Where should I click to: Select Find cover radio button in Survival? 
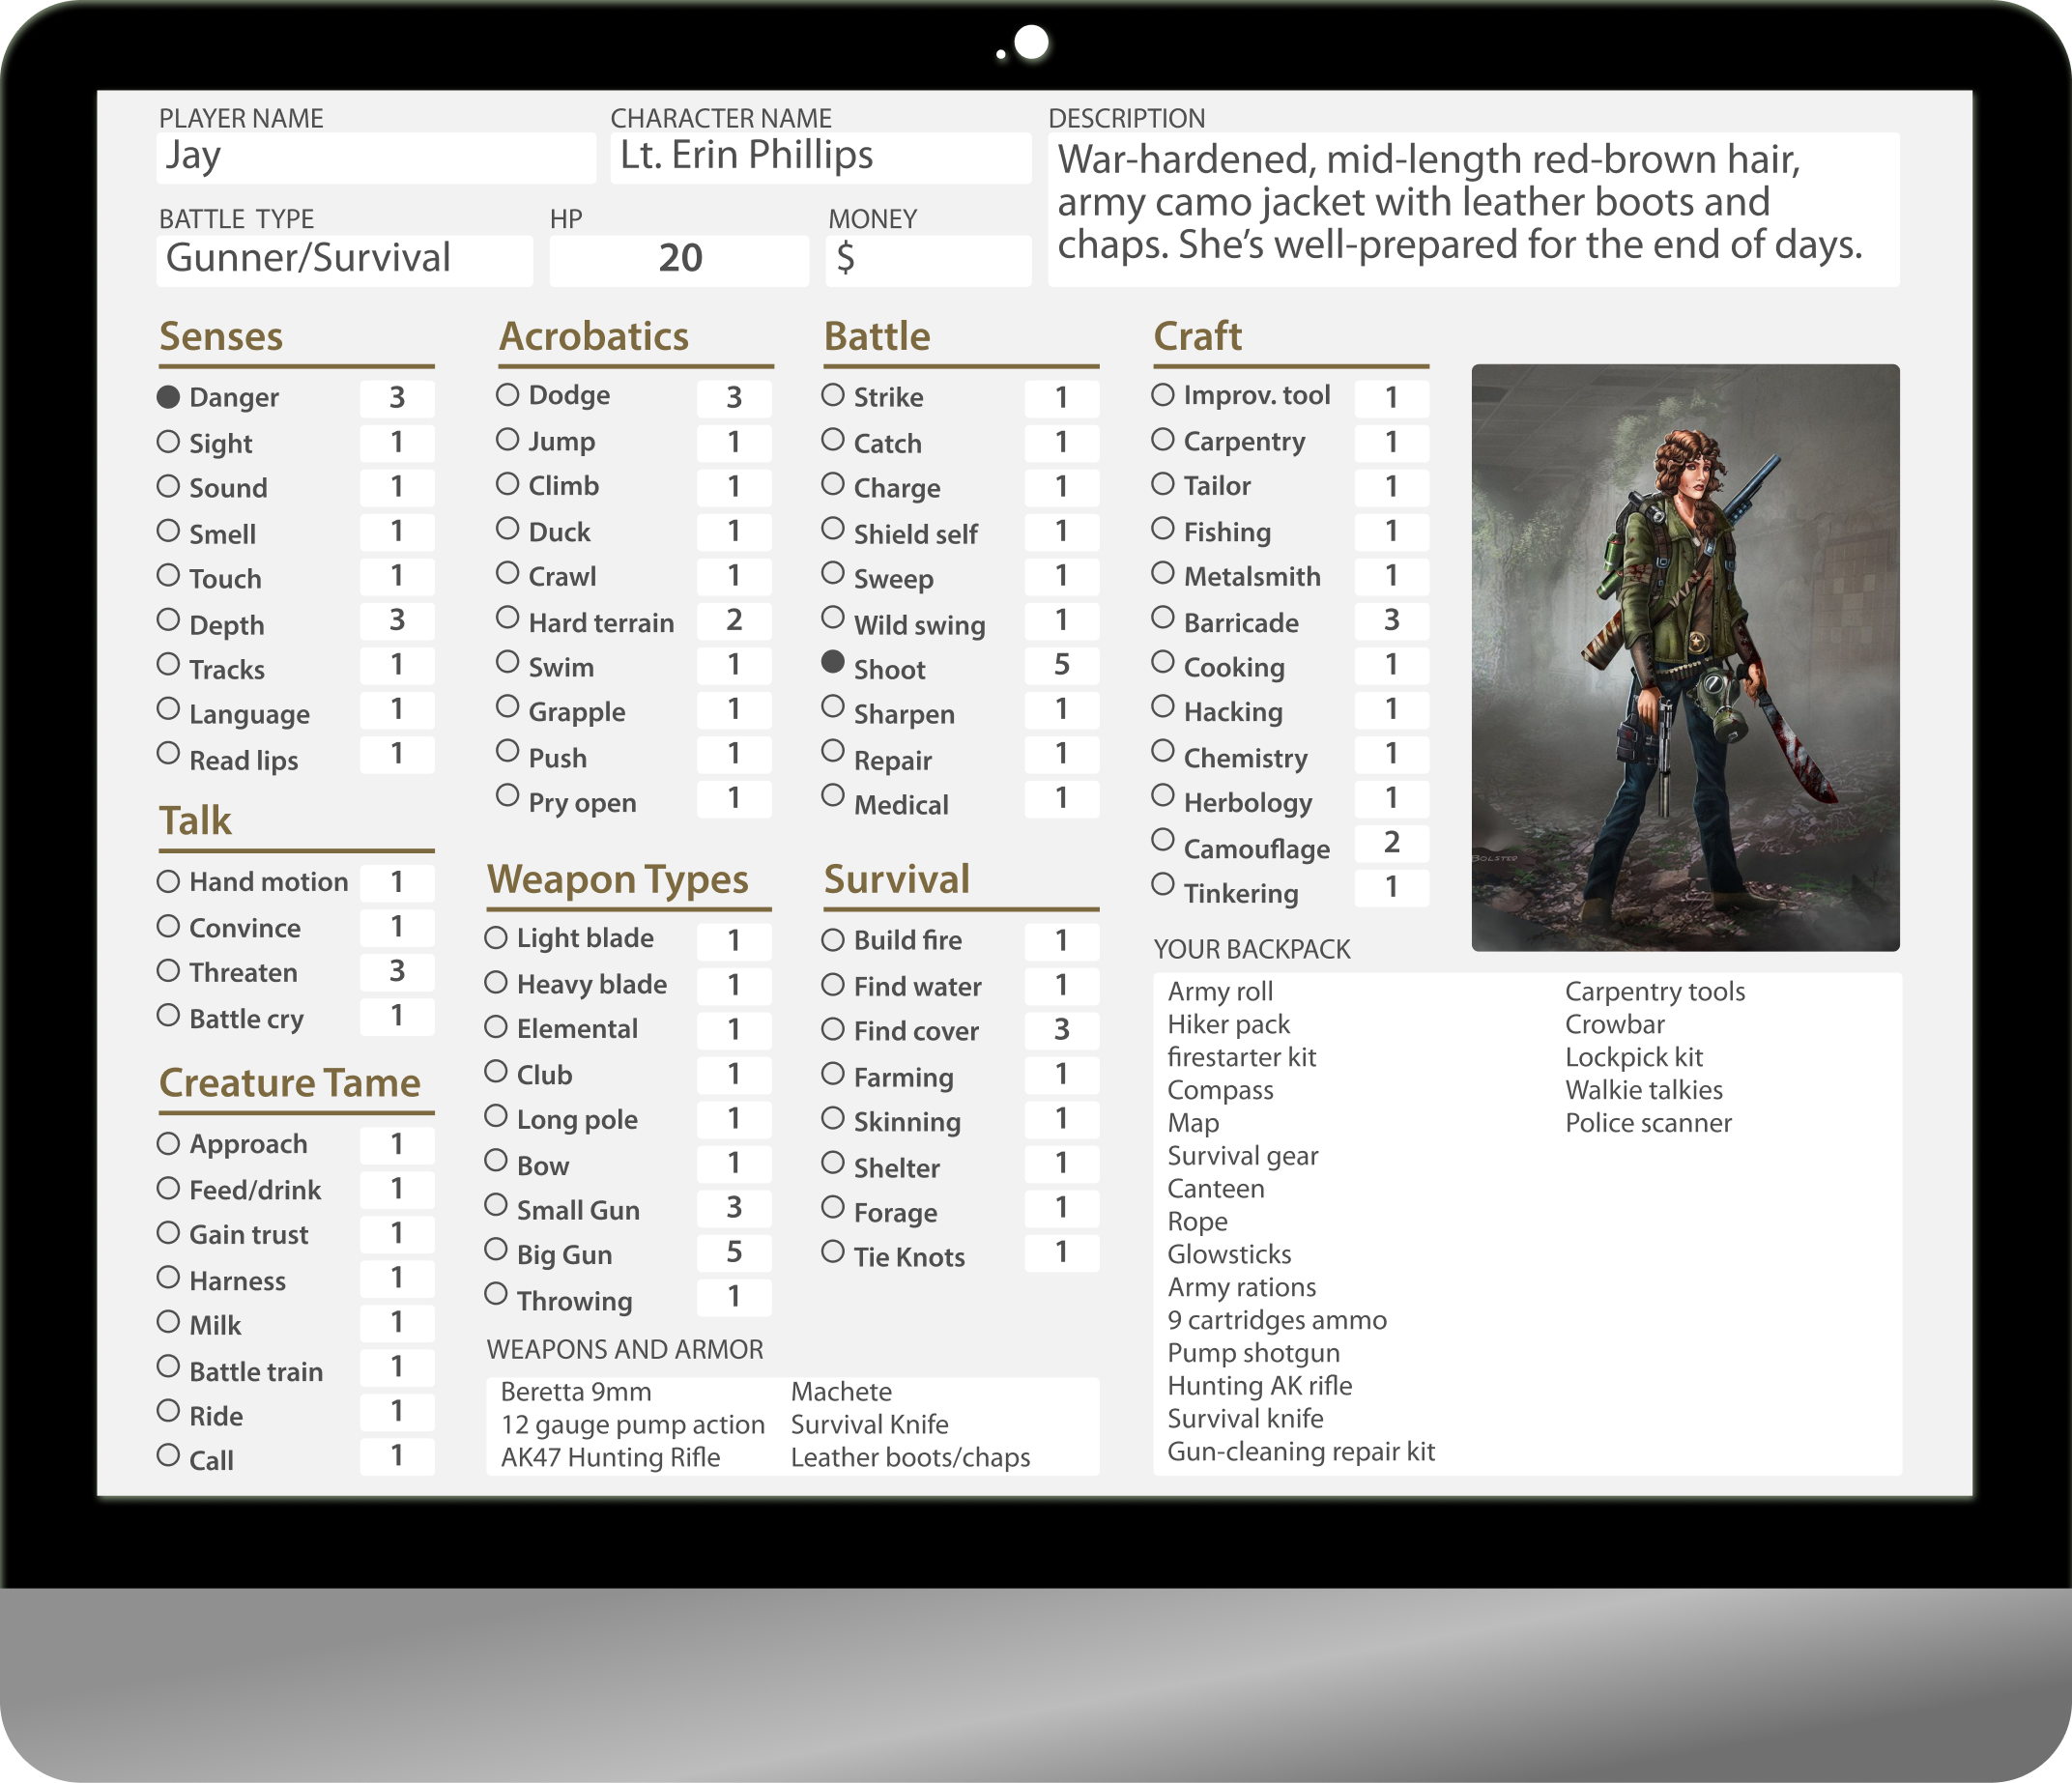click(832, 1029)
